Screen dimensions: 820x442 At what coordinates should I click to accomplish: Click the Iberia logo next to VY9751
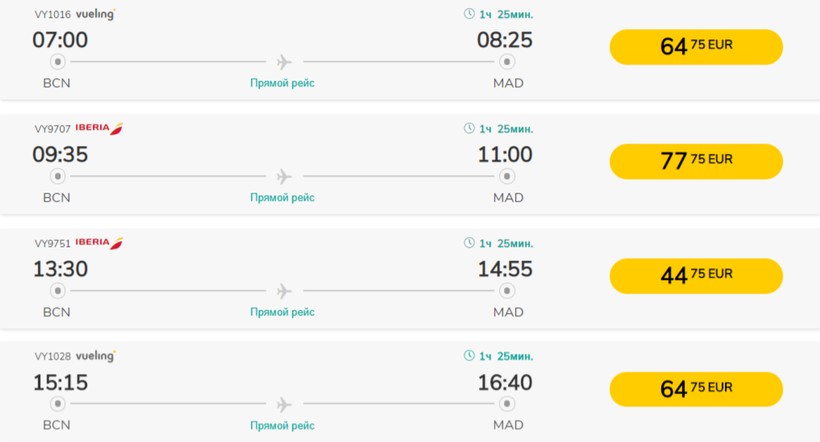click(x=99, y=243)
